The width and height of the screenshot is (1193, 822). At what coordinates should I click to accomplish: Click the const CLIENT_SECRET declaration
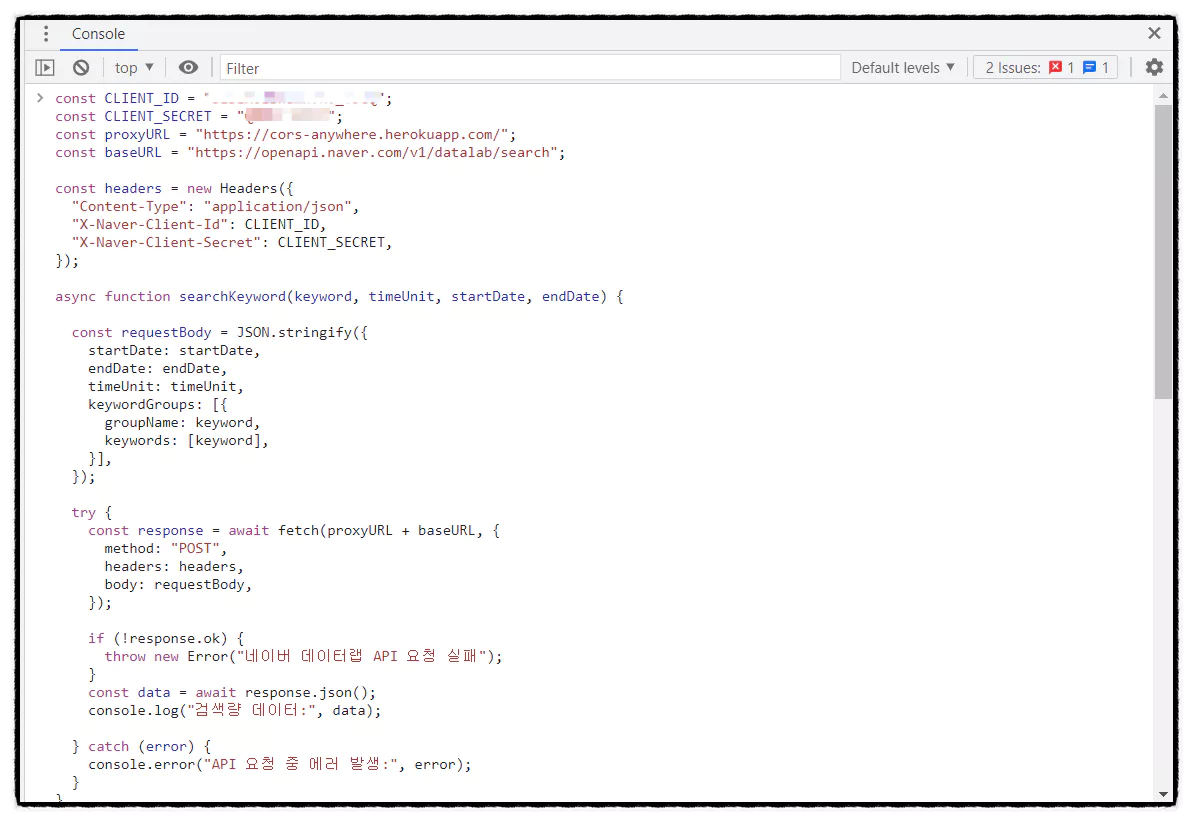point(199,116)
